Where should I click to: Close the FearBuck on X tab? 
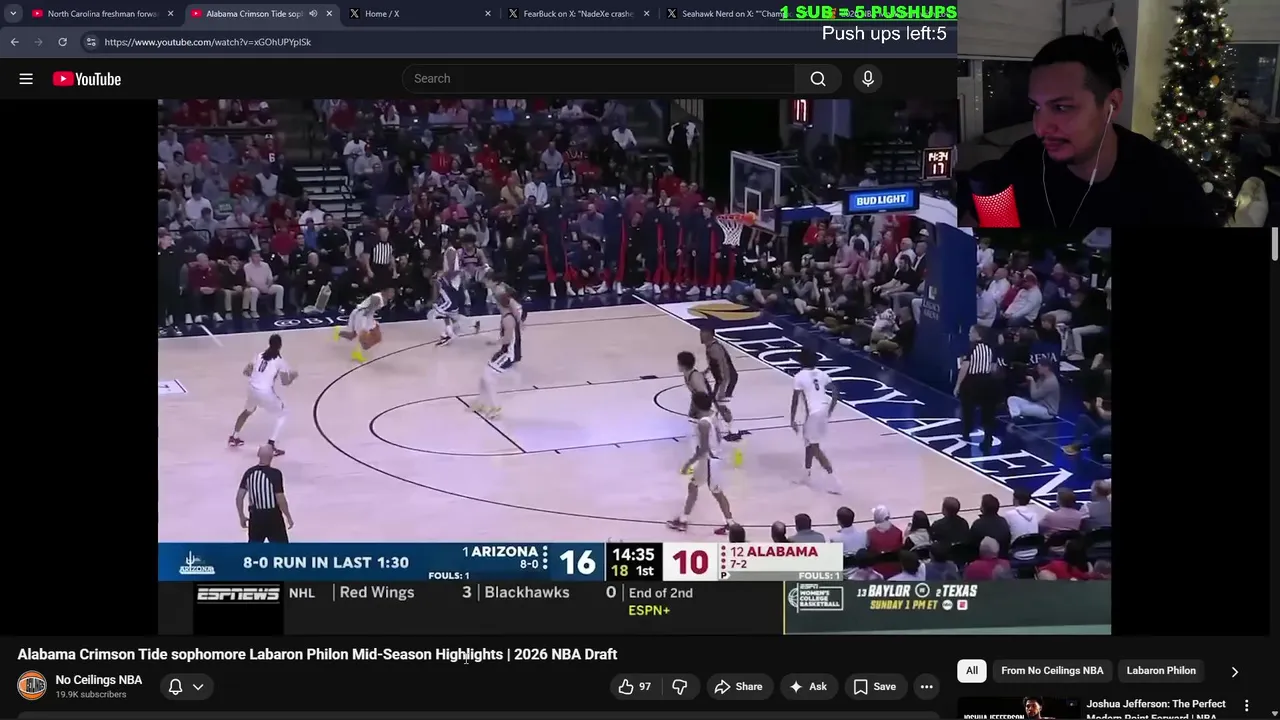[647, 14]
